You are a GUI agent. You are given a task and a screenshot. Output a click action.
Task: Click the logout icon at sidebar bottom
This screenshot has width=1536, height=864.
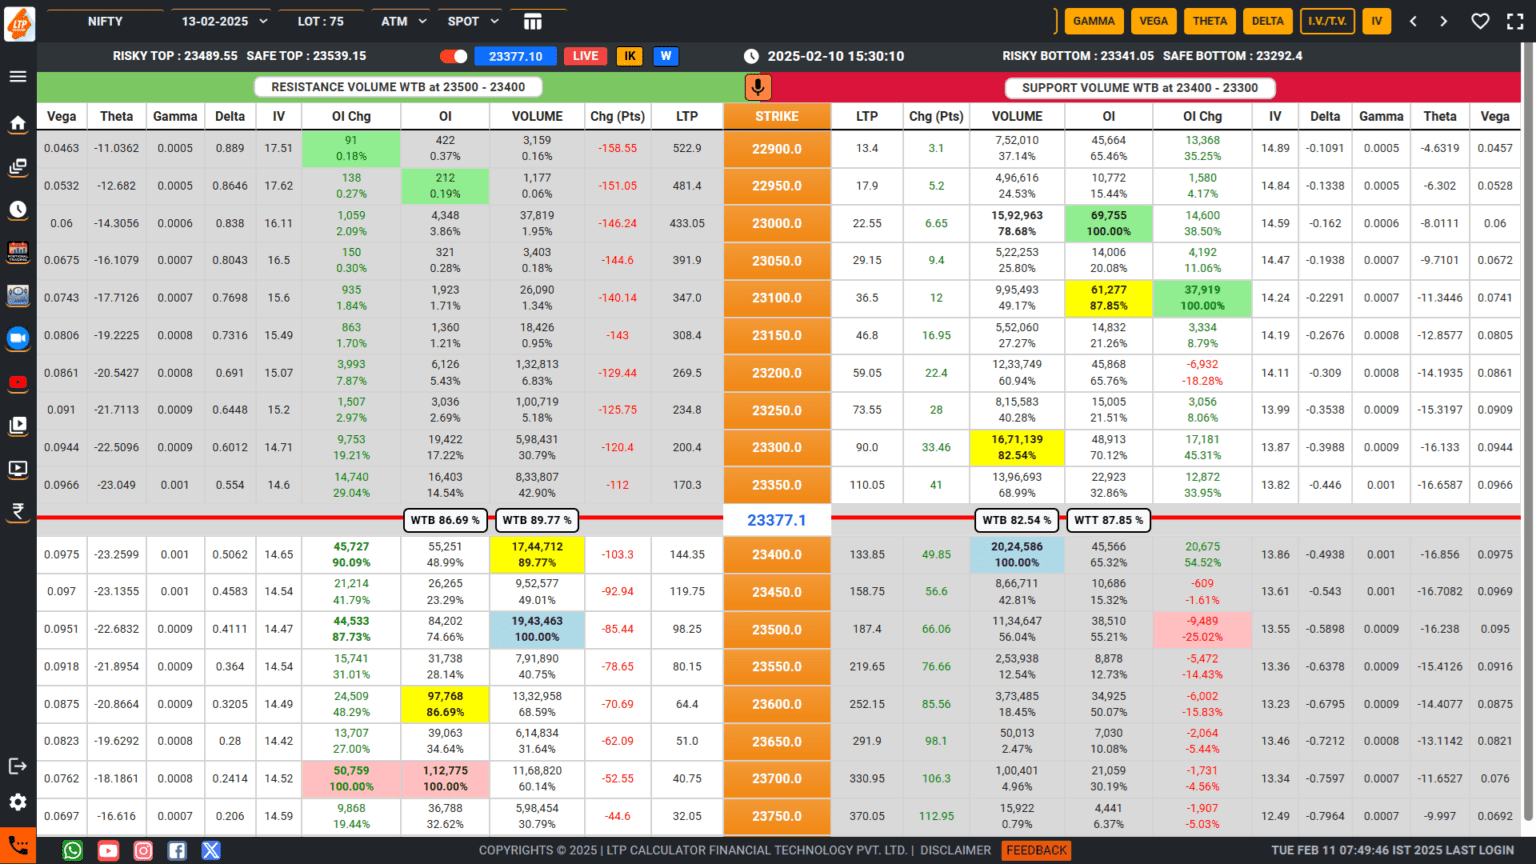point(17,765)
